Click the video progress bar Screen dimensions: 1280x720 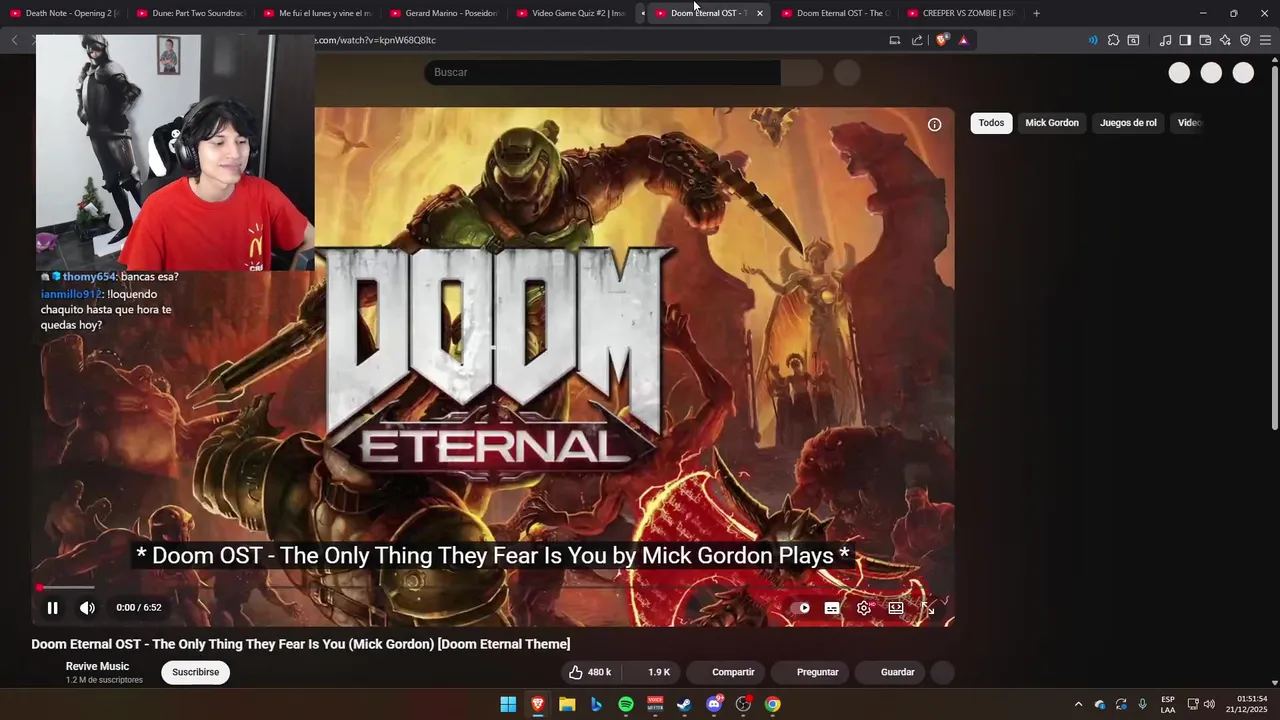[493, 587]
